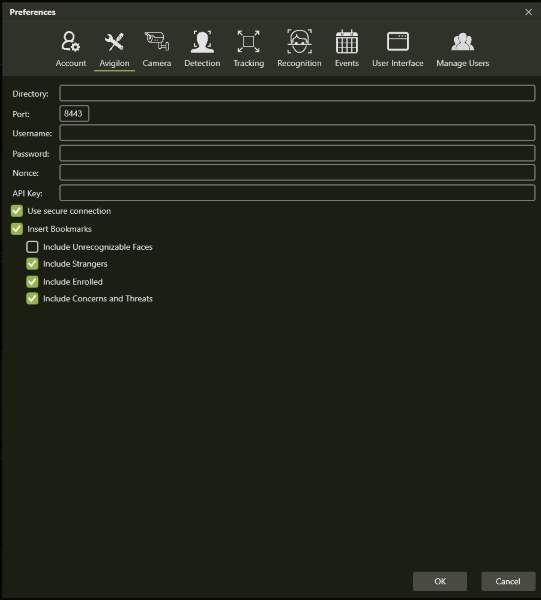Viewport: 541px width, 600px height.
Task: Select the Port field showing 8443
Action: 74,114
